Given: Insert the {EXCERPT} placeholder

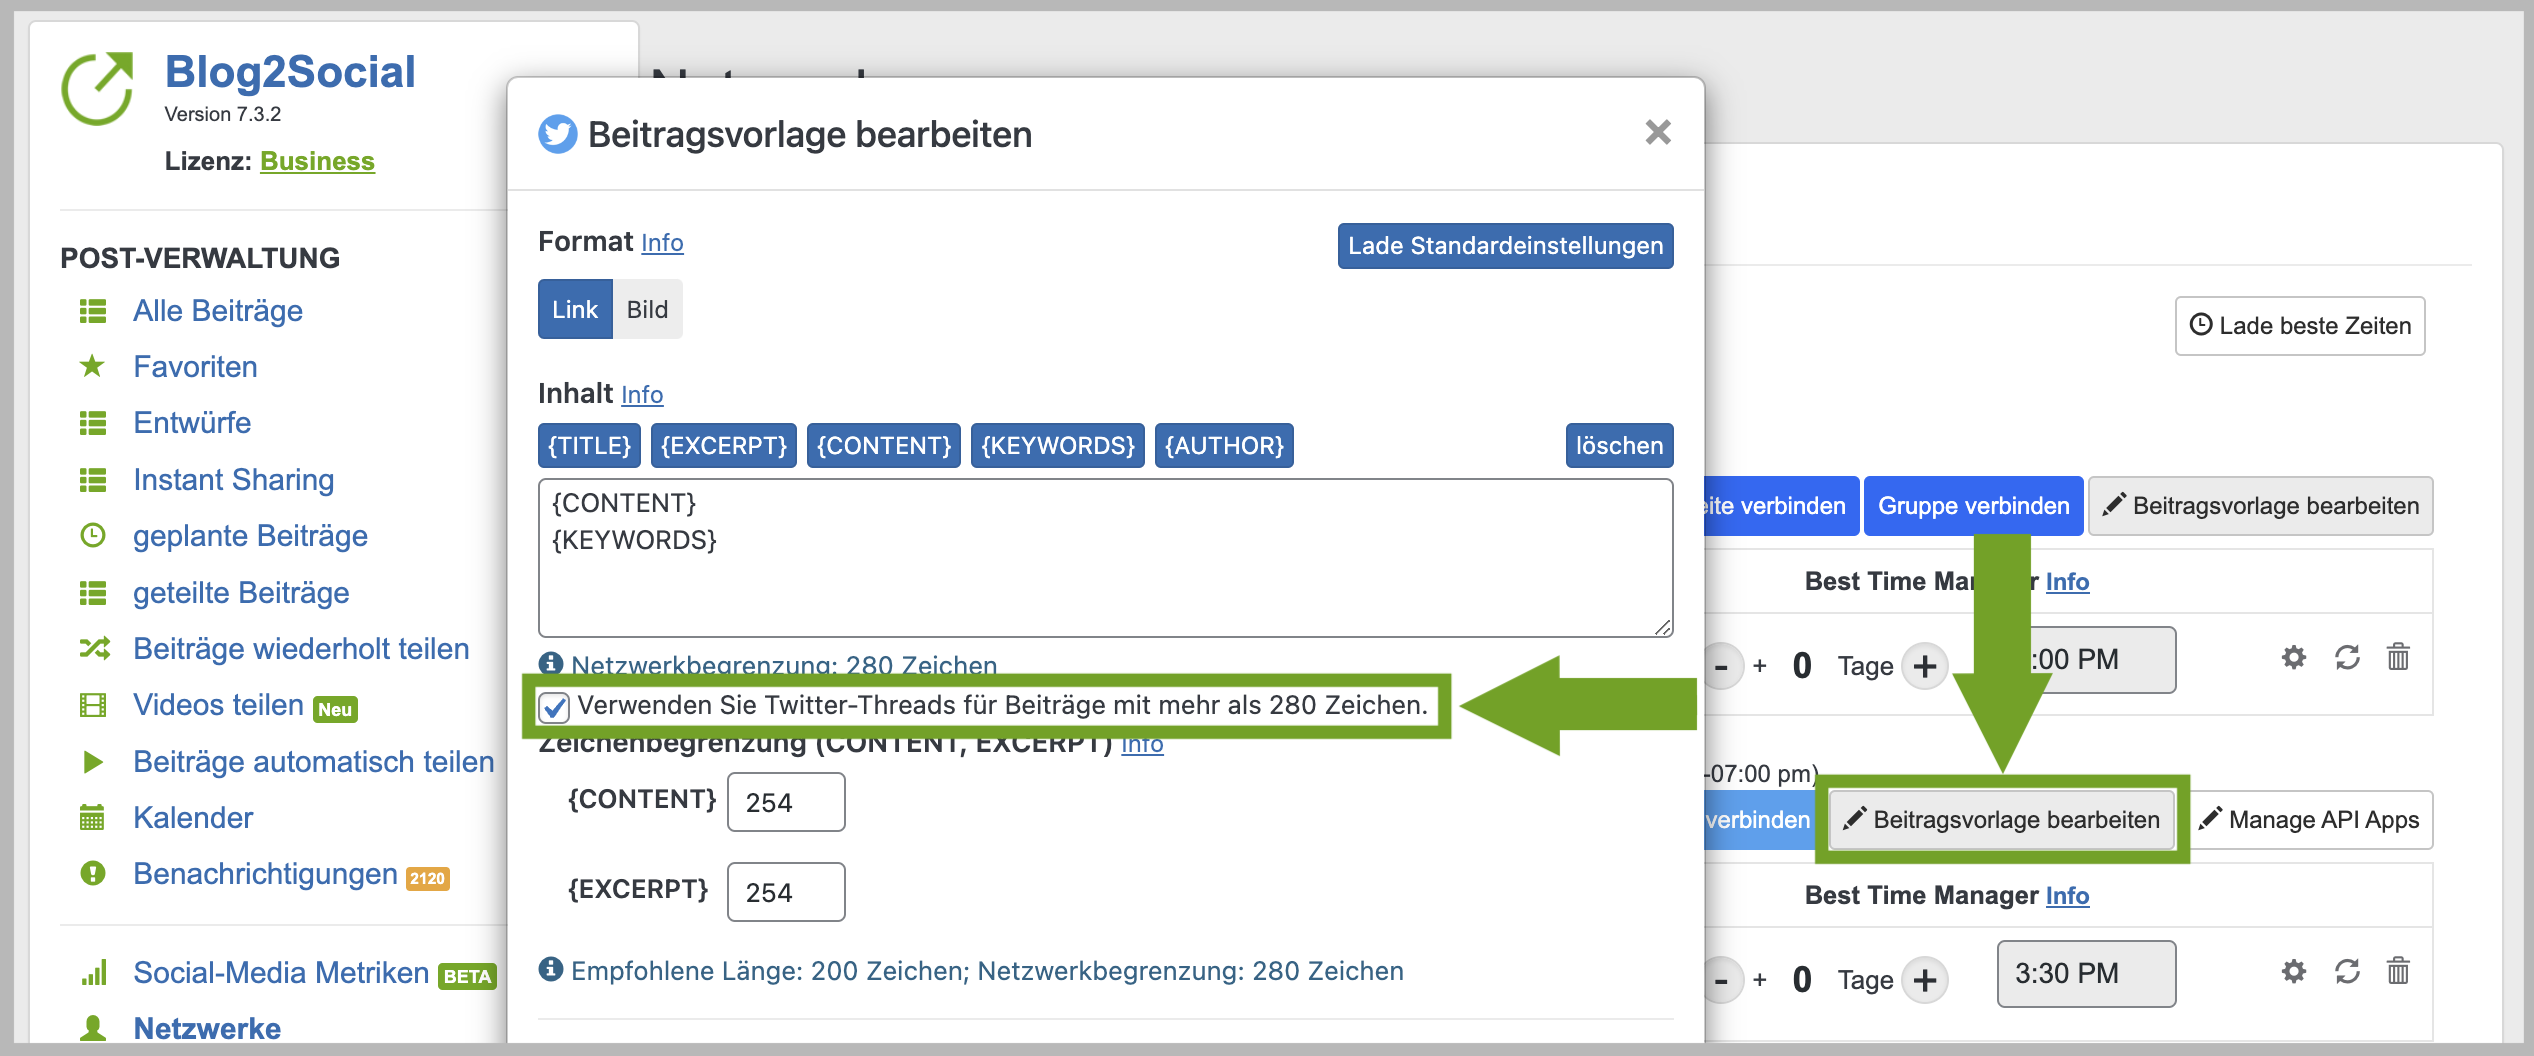Looking at the screenshot, I should (x=724, y=446).
